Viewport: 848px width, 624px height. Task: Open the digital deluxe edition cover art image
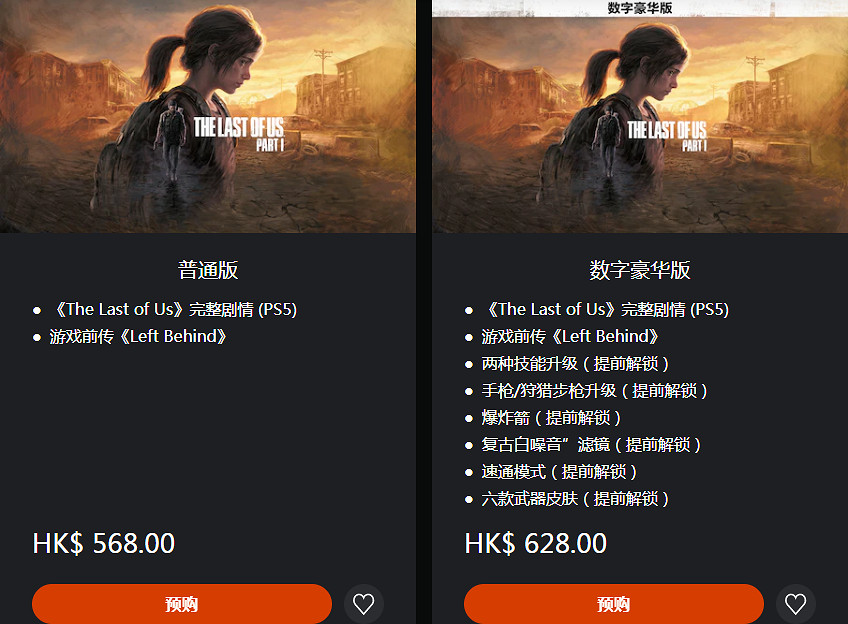[x=640, y=124]
